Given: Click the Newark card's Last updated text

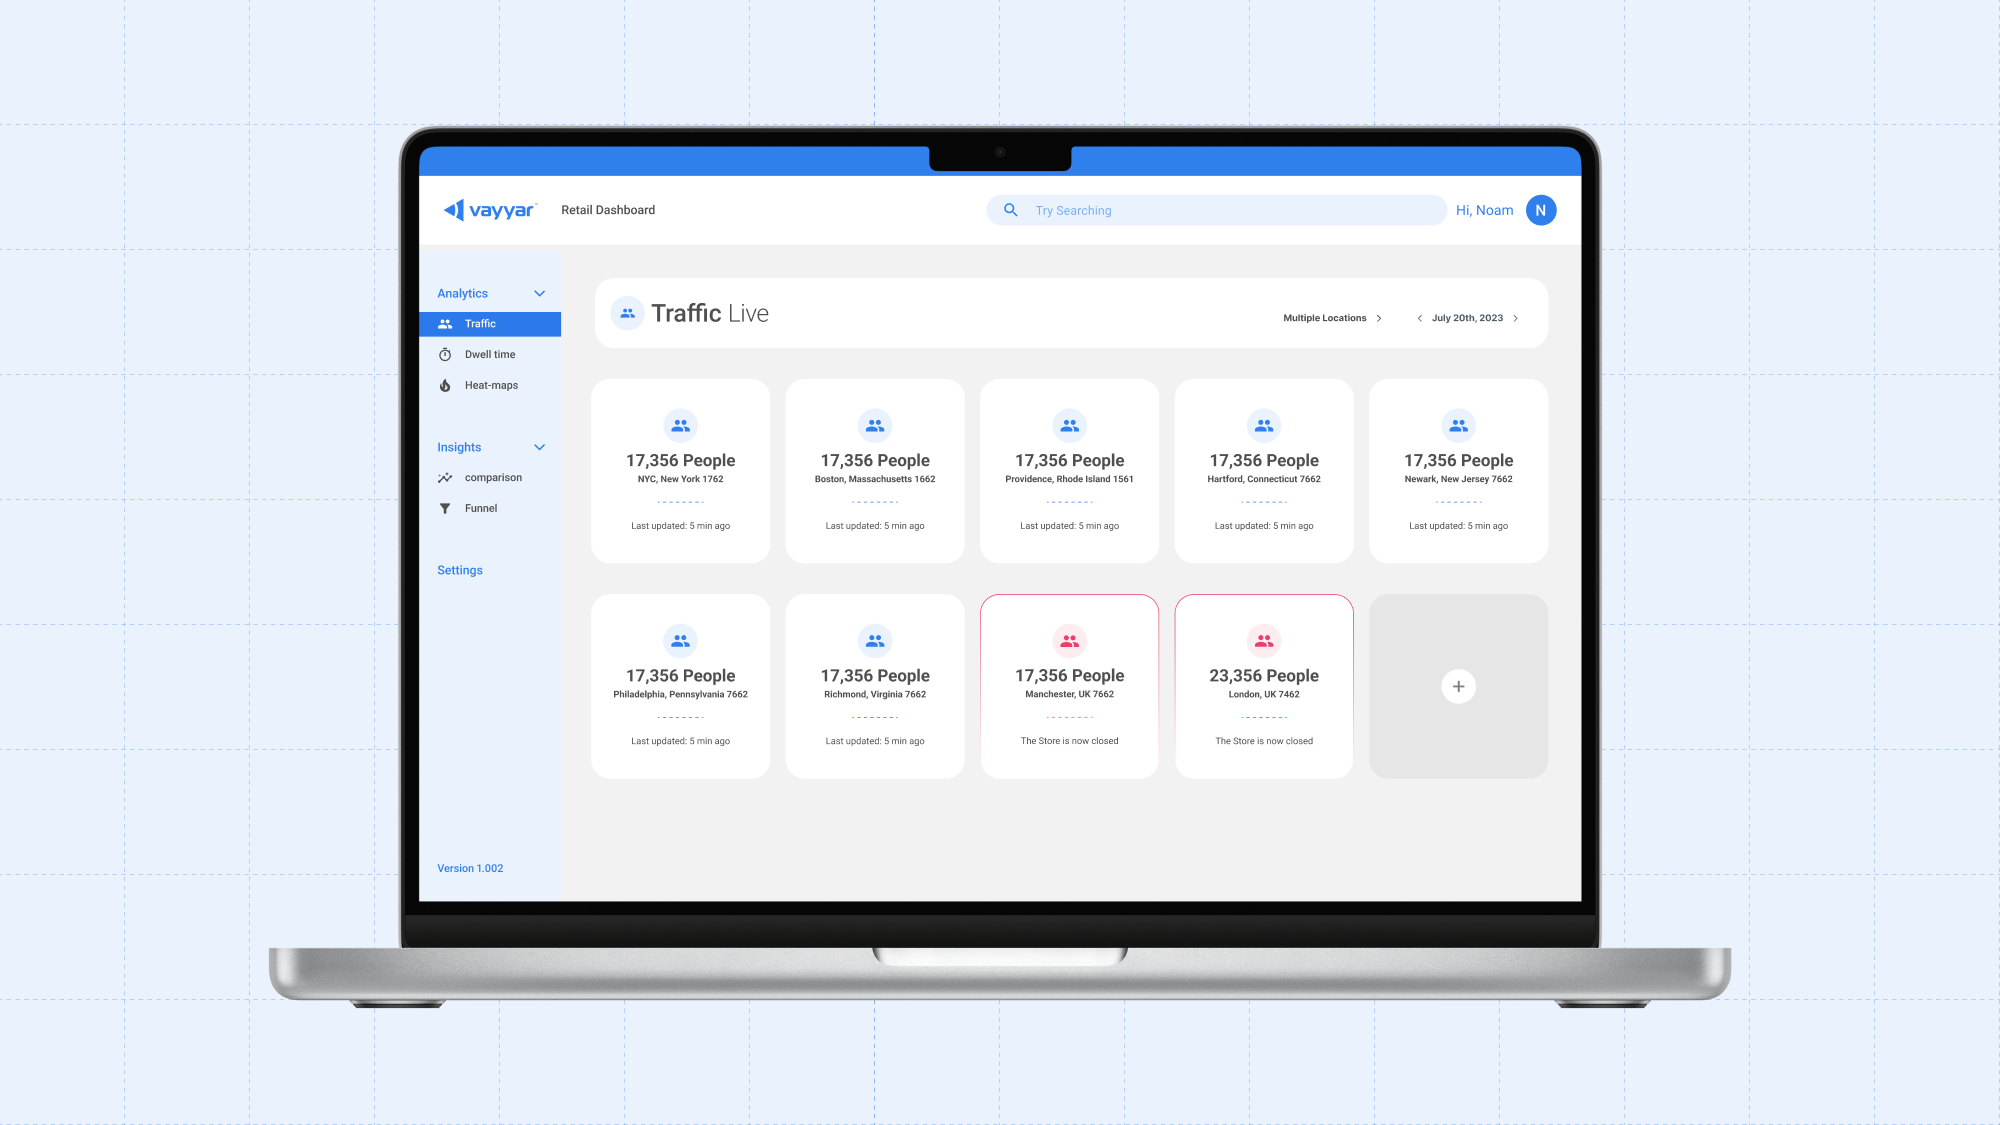Looking at the screenshot, I should [1459, 526].
